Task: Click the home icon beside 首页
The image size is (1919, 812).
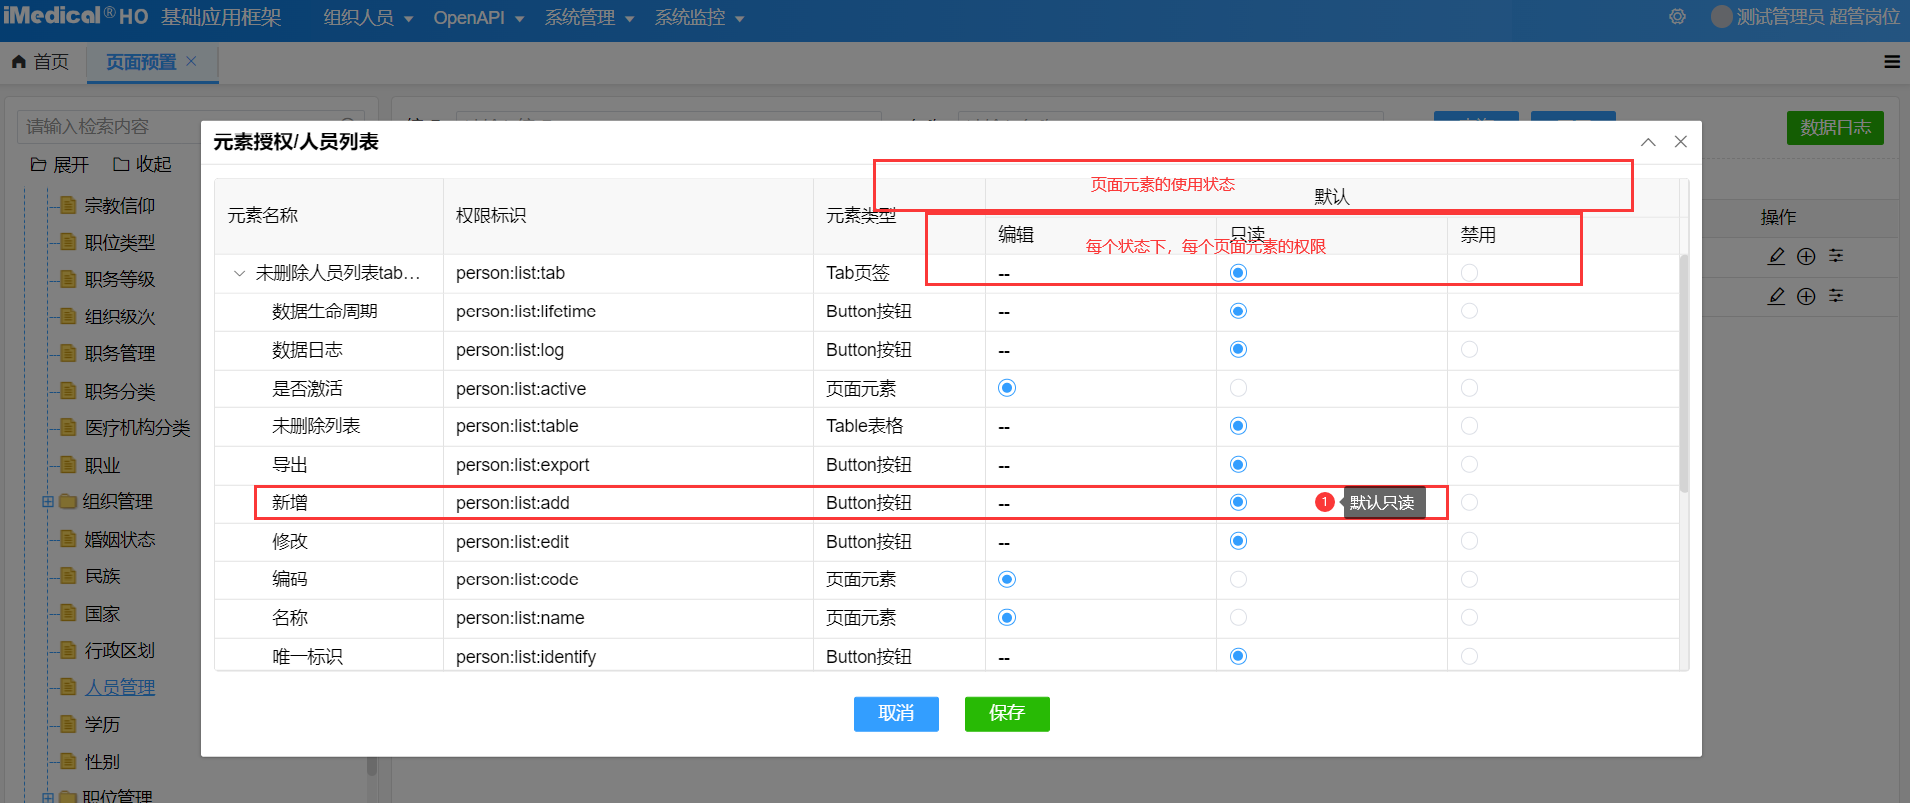Action: click(x=19, y=62)
